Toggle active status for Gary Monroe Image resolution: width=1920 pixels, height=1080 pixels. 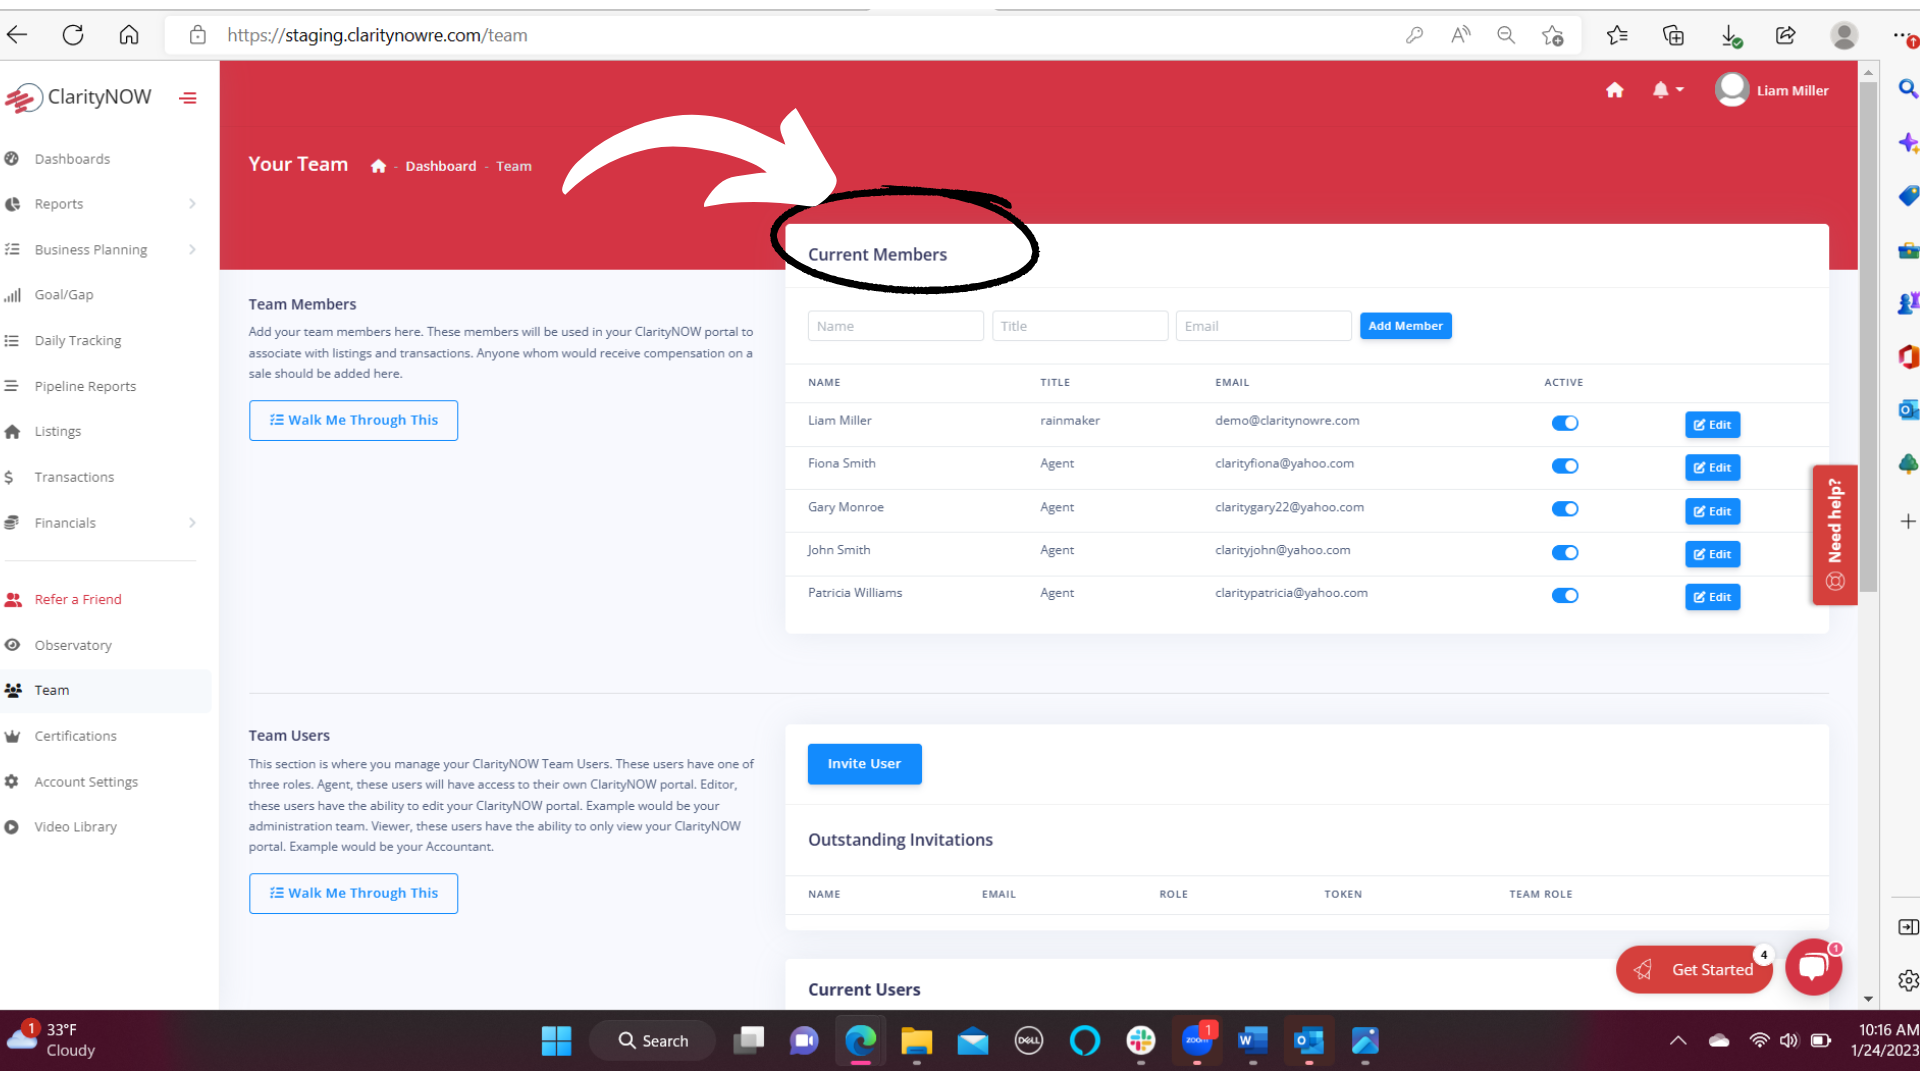pyautogui.click(x=1565, y=508)
